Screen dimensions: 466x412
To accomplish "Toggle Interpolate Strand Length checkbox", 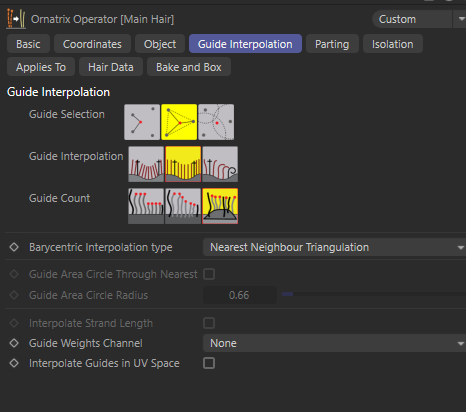I will click(209, 323).
